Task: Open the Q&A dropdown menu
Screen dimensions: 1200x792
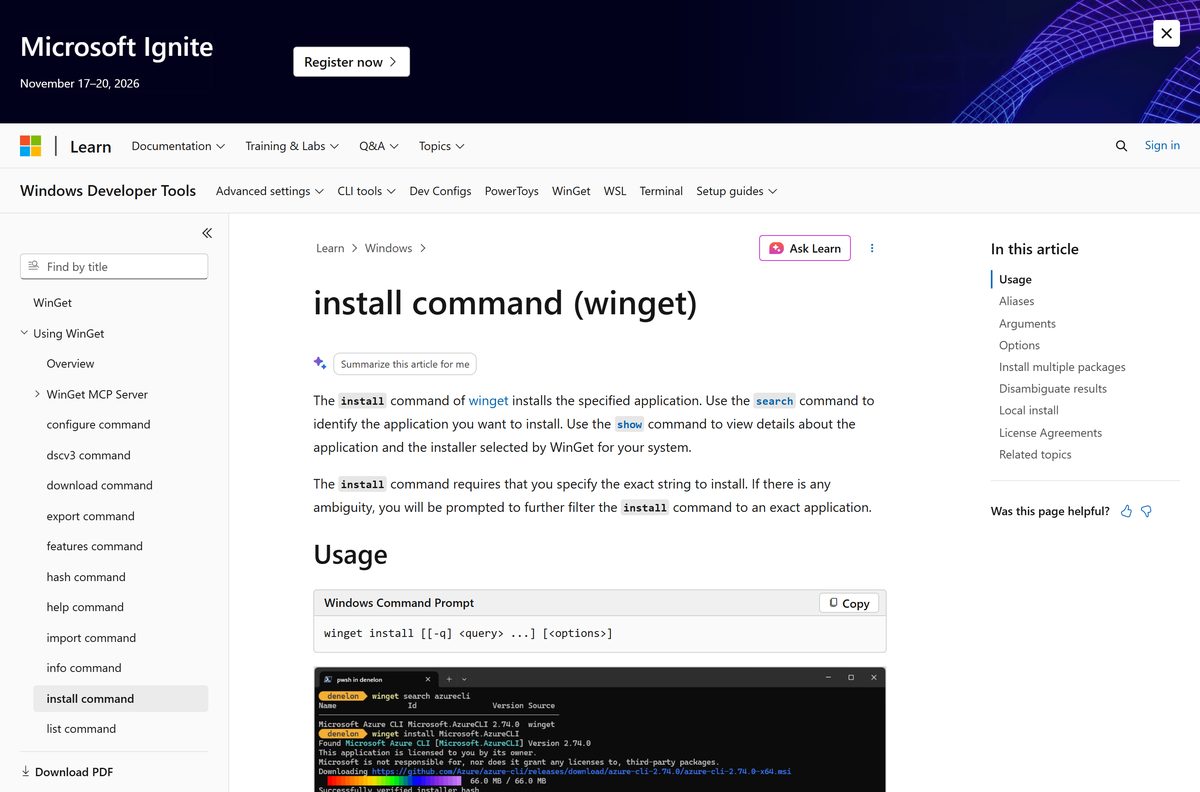Action: [379, 146]
